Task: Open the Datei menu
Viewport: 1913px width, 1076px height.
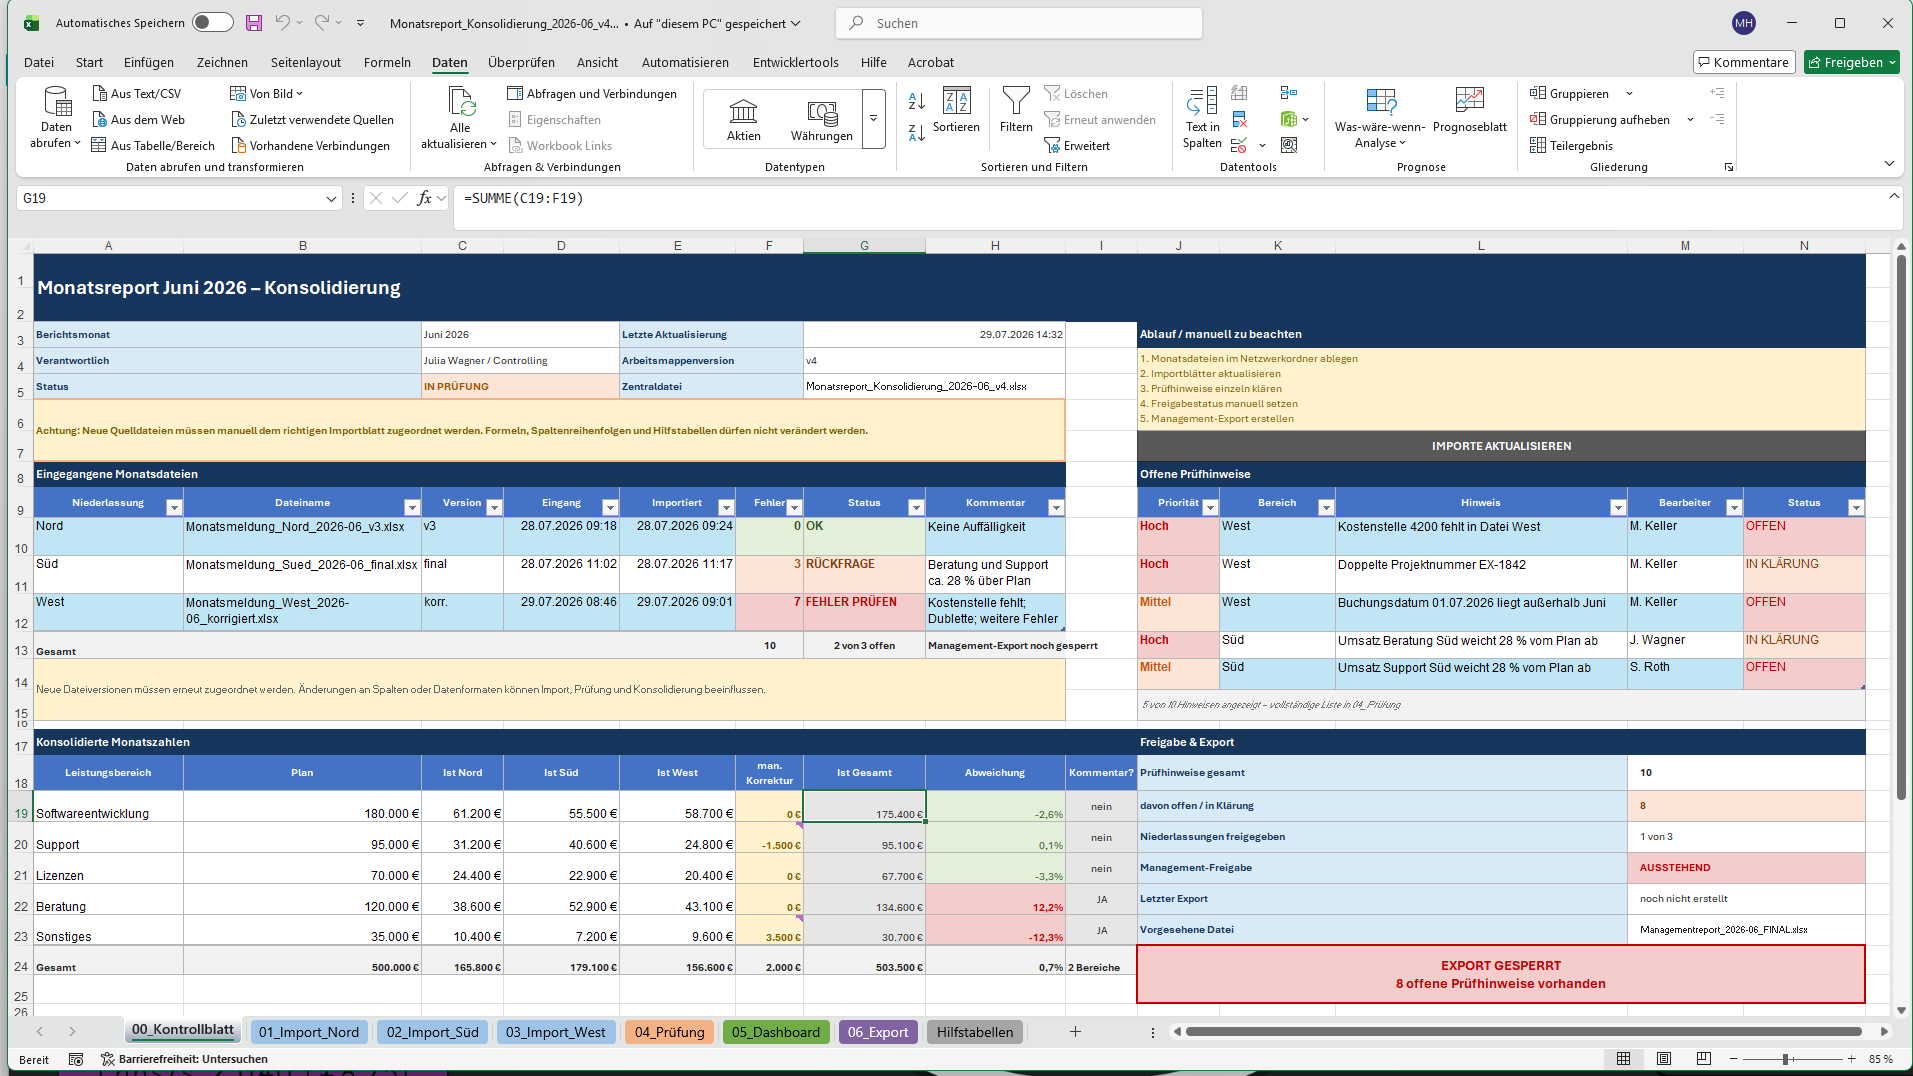Action: pos(39,62)
